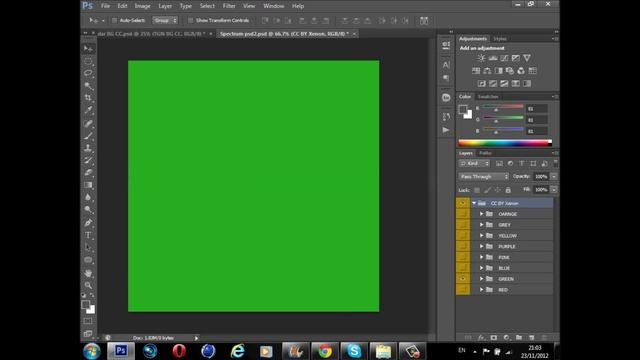
Task: Click the layer styles fx button
Action: tap(481, 338)
